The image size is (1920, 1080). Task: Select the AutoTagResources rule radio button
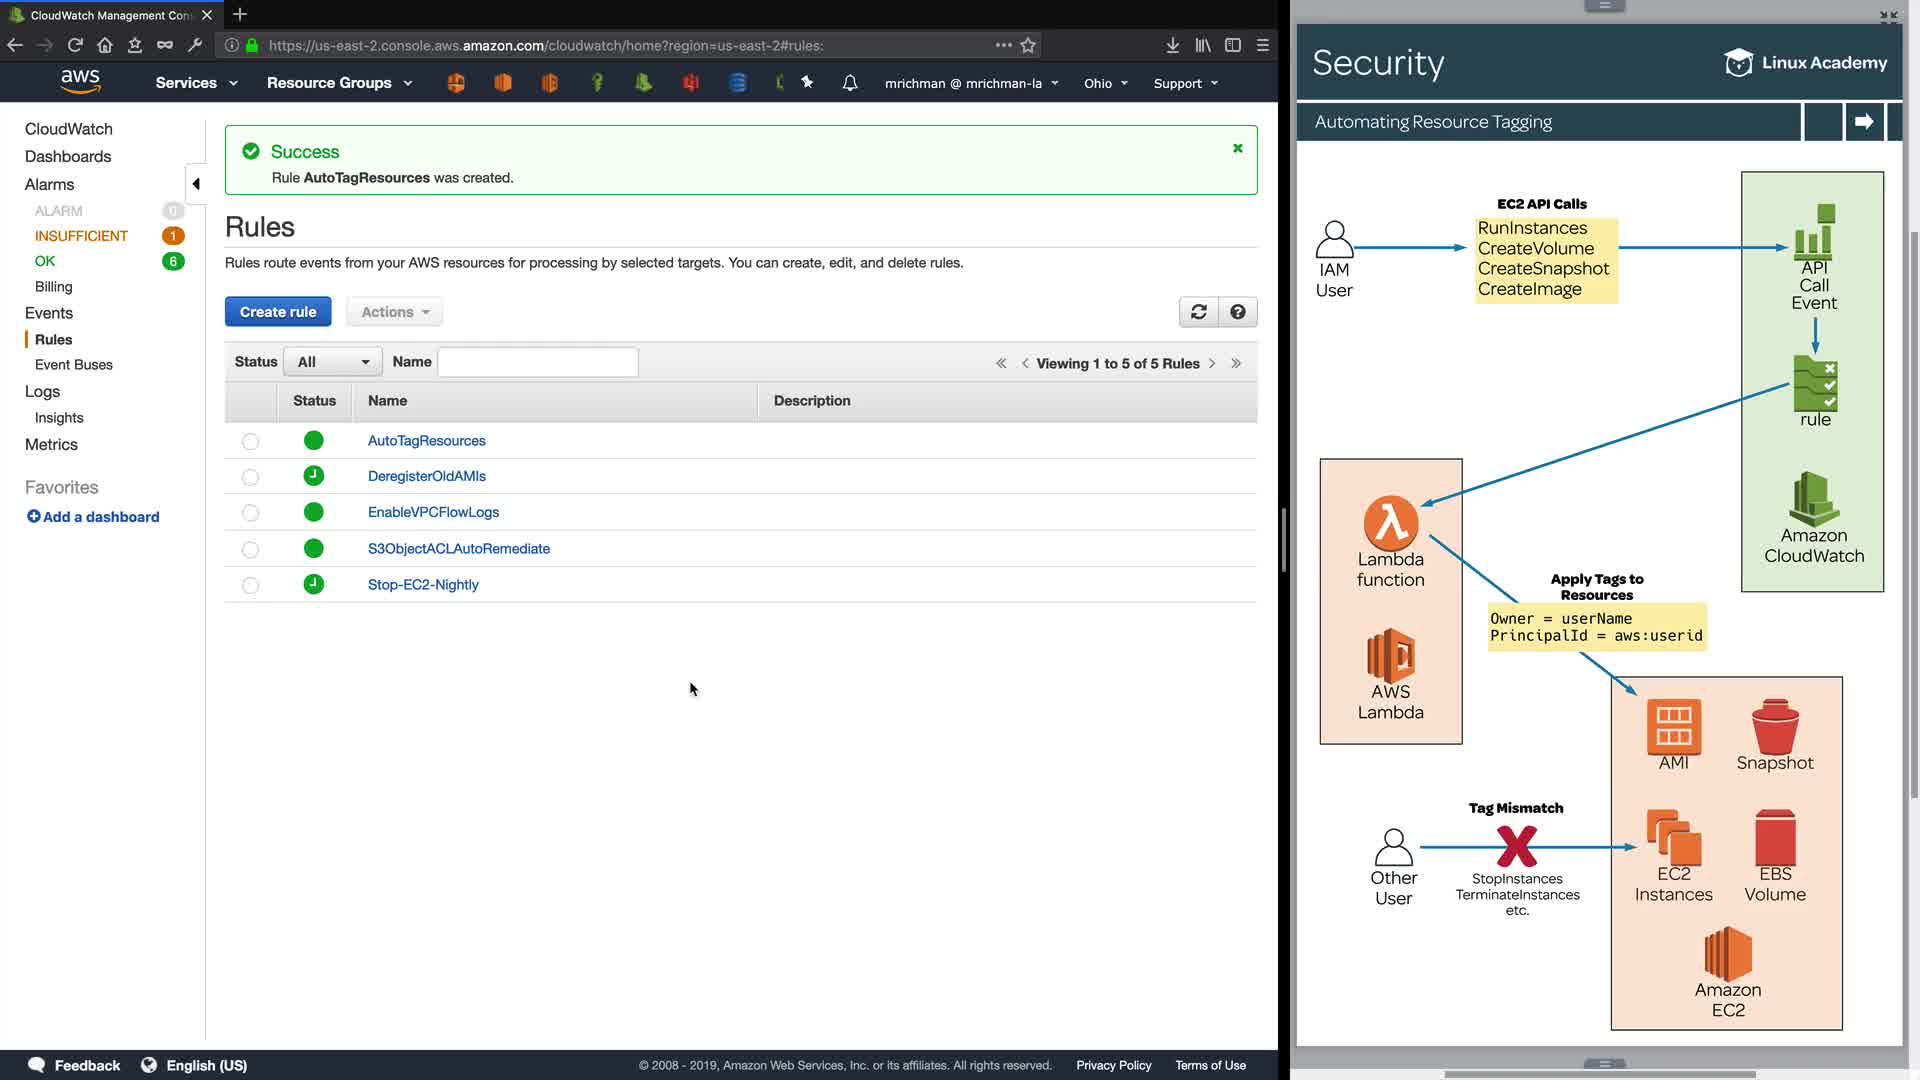pyautogui.click(x=250, y=441)
